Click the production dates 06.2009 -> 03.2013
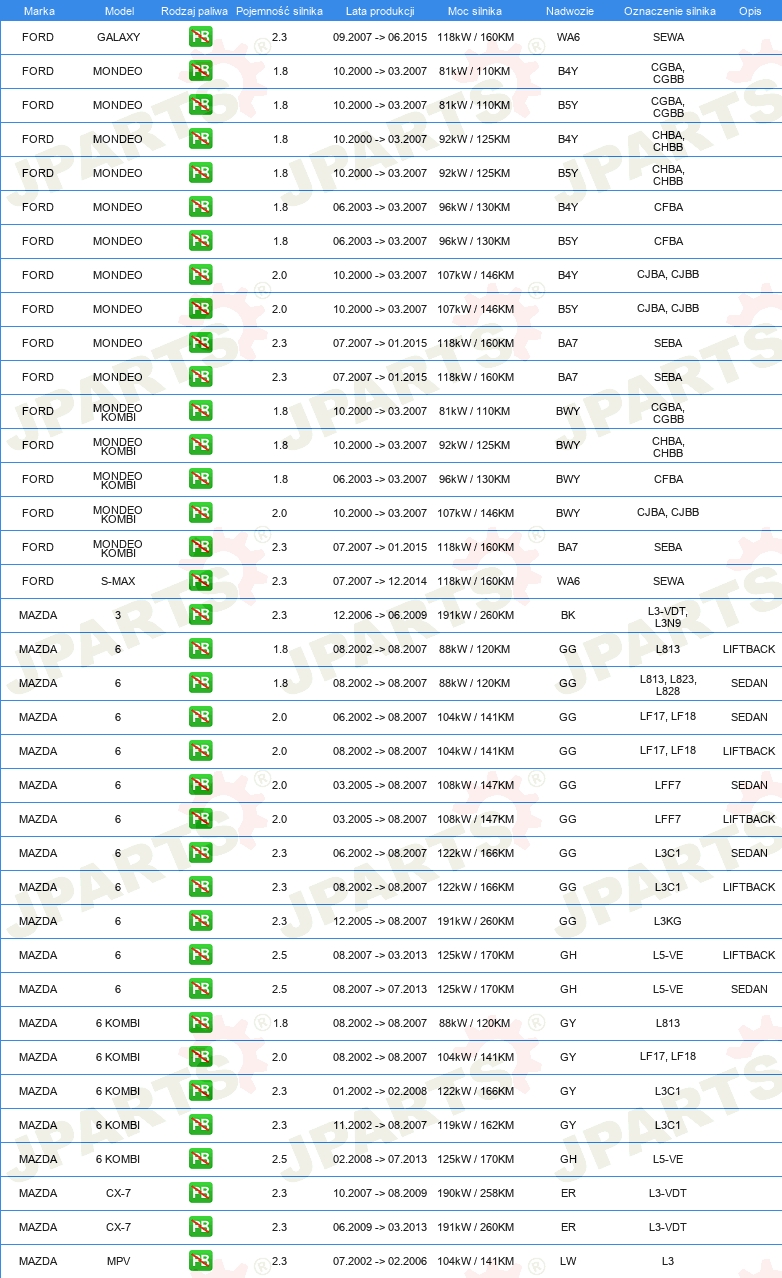 tap(380, 1227)
